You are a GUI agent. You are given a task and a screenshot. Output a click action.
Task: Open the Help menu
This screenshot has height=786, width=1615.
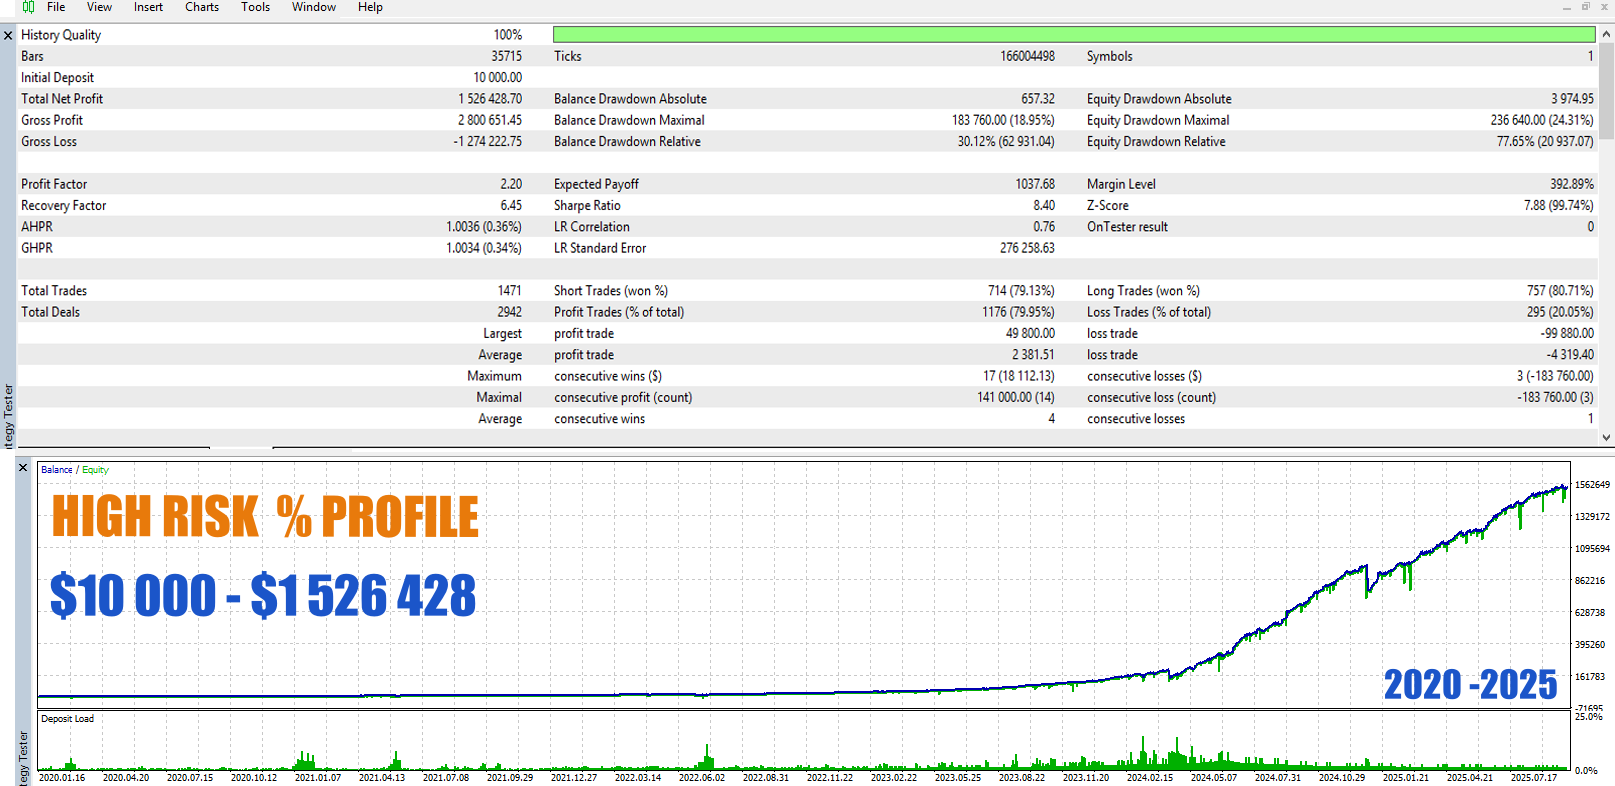[x=370, y=7]
